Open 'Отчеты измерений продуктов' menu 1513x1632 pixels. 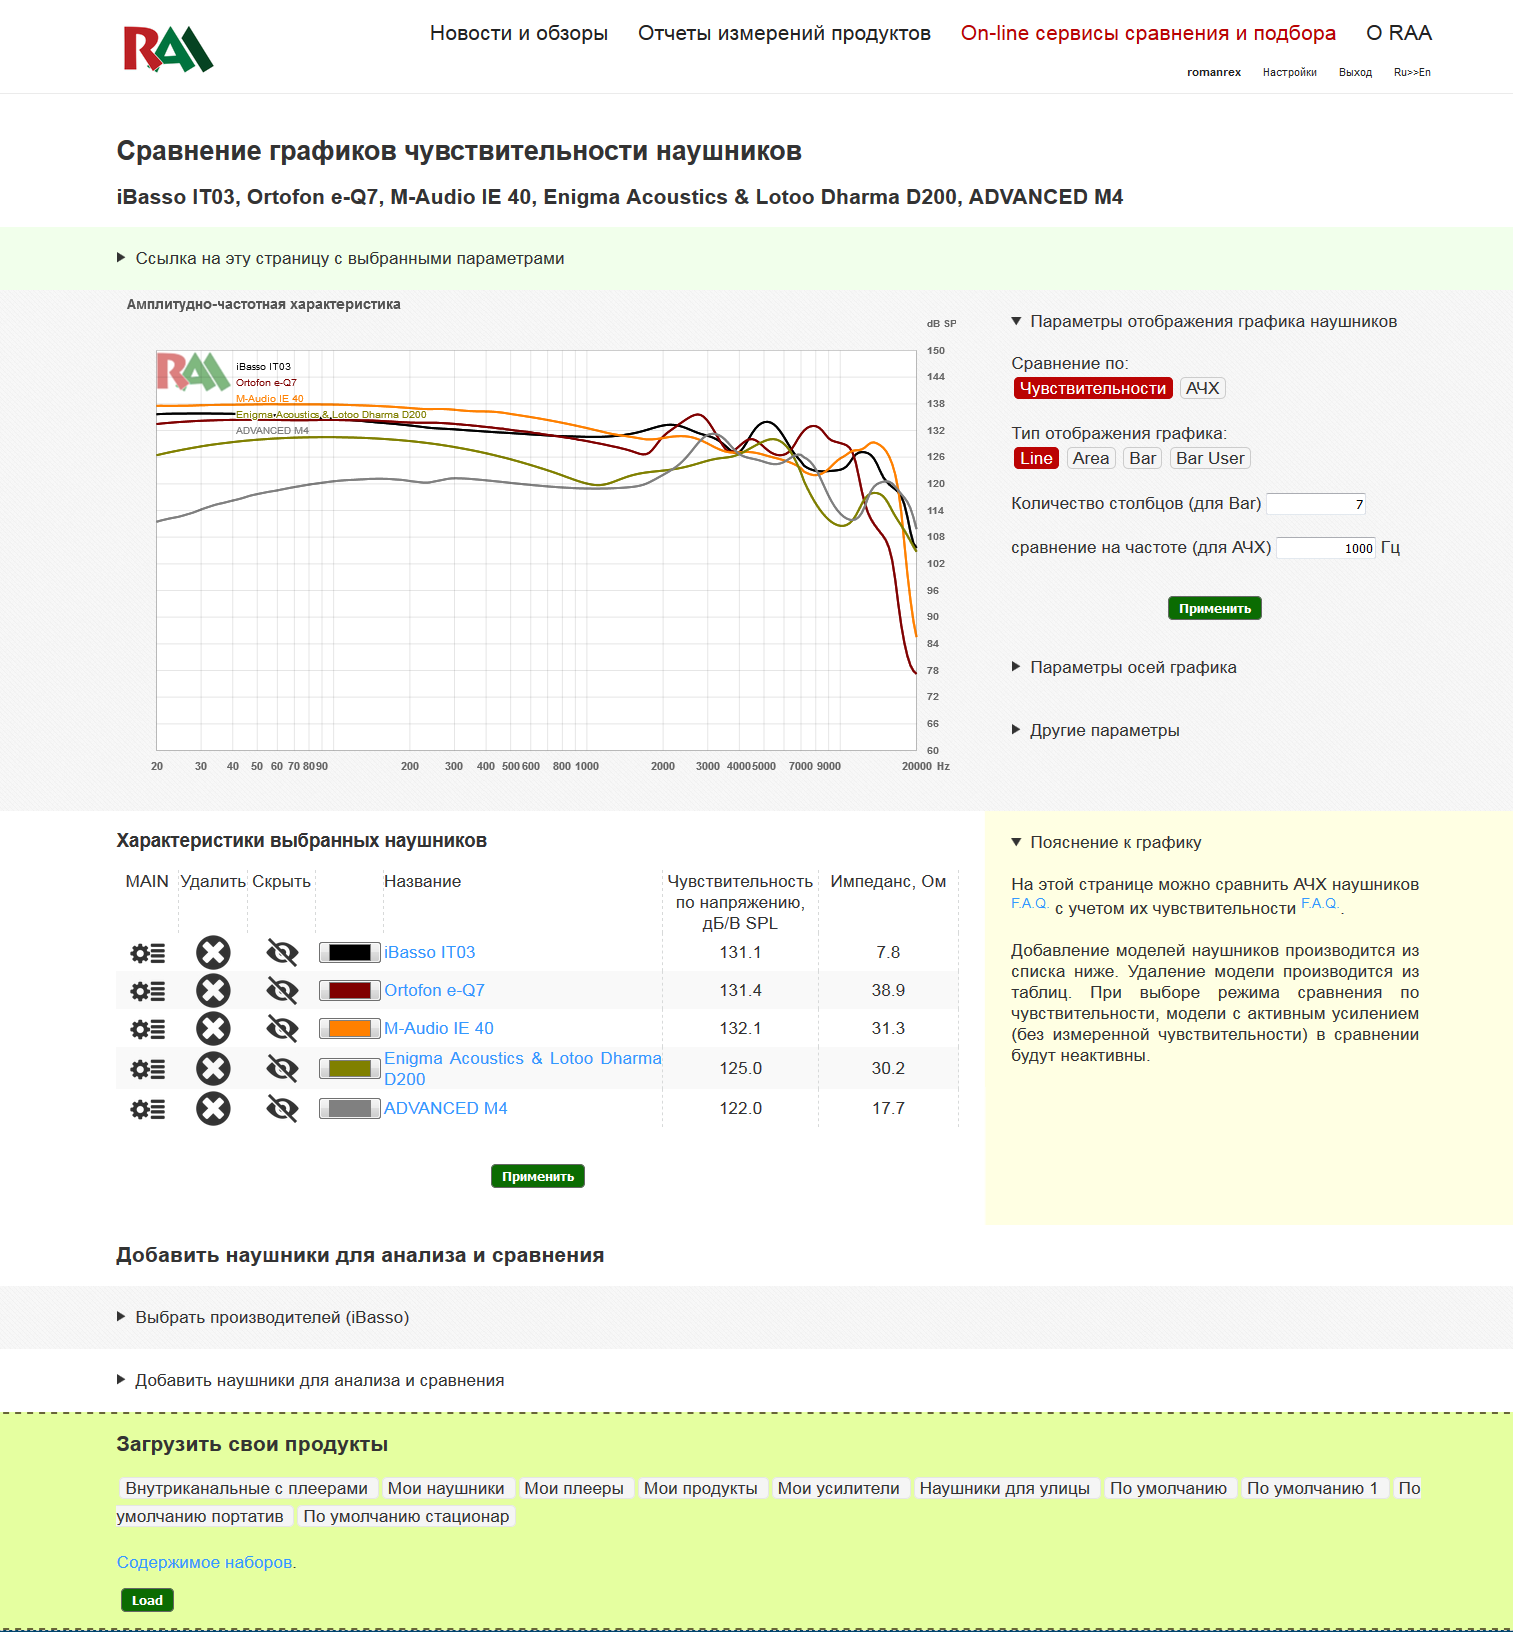click(784, 33)
